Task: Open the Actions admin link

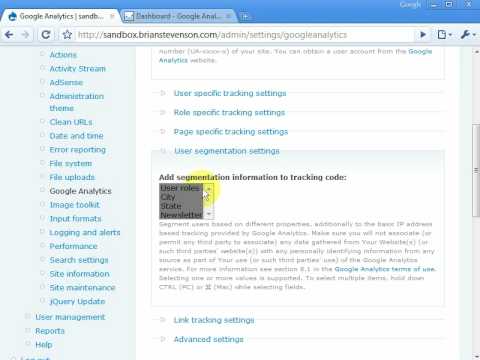Action: [63, 55]
